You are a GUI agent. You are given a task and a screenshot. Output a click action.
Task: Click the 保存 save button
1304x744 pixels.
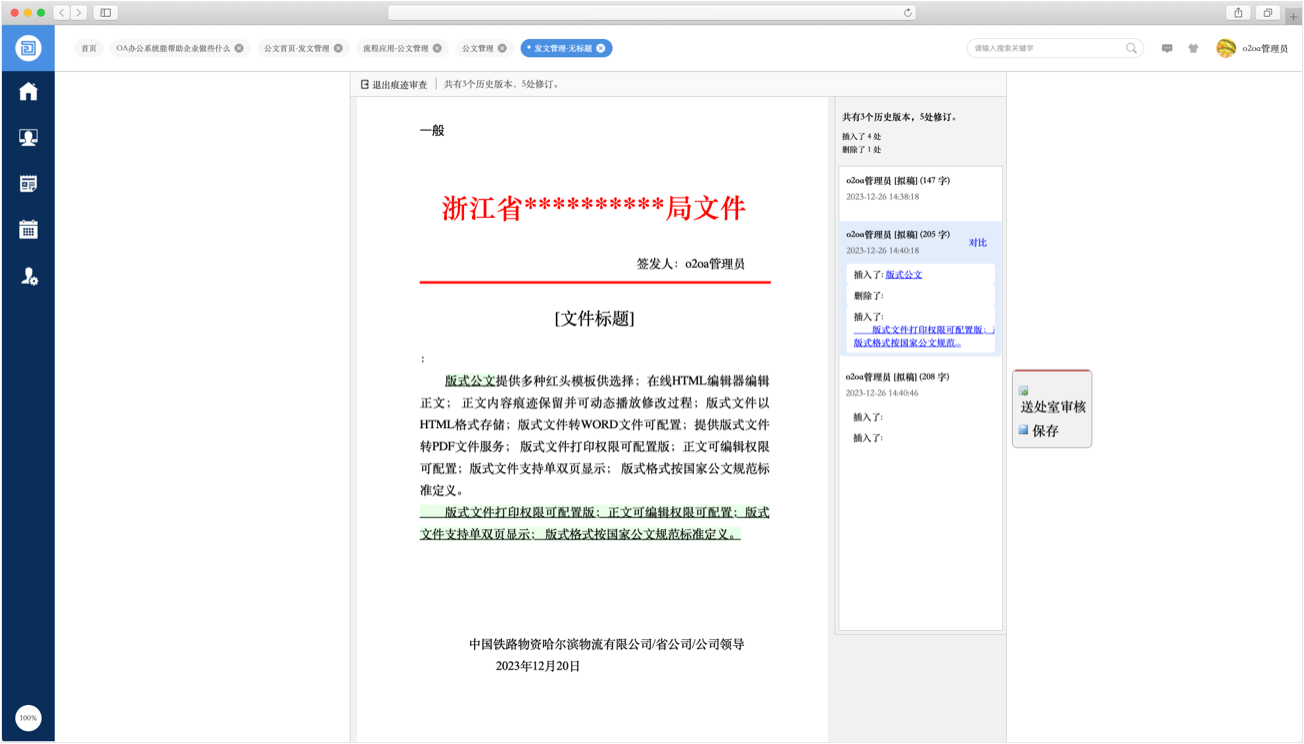[x=1045, y=431]
